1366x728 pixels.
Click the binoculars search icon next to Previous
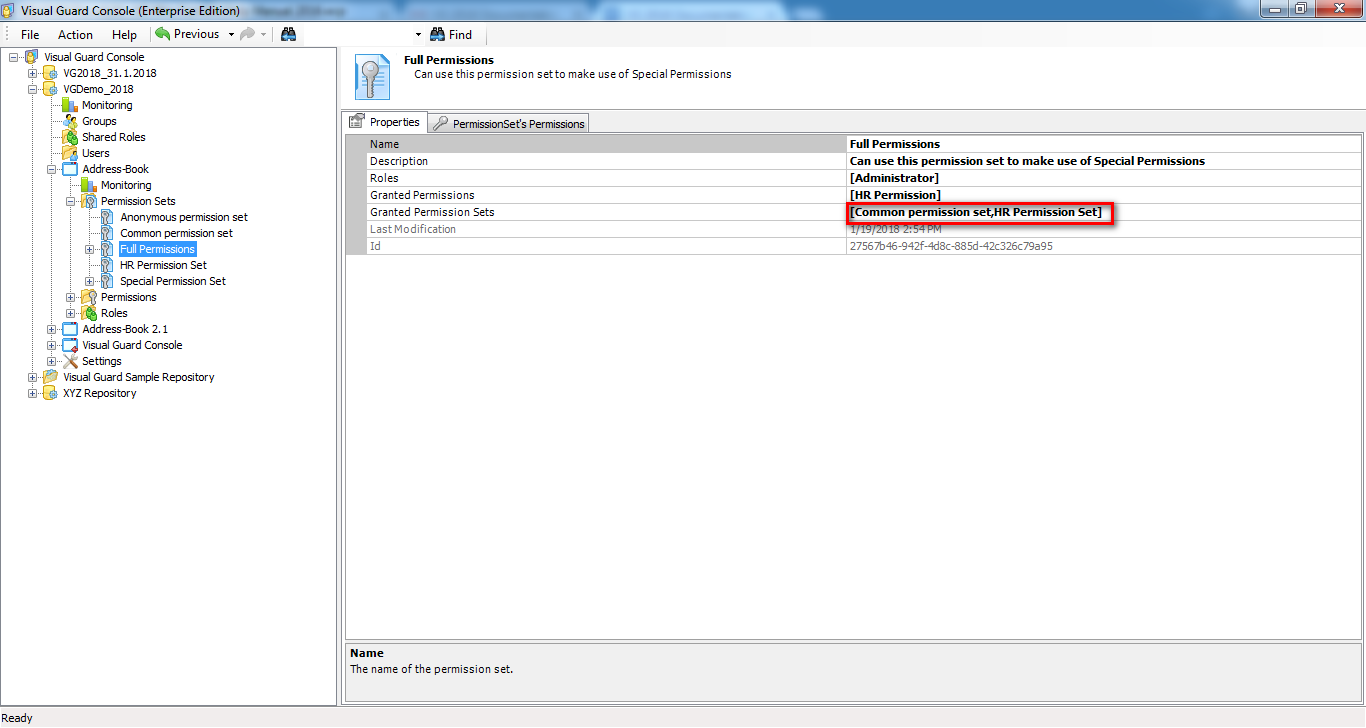pyautogui.click(x=288, y=34)
